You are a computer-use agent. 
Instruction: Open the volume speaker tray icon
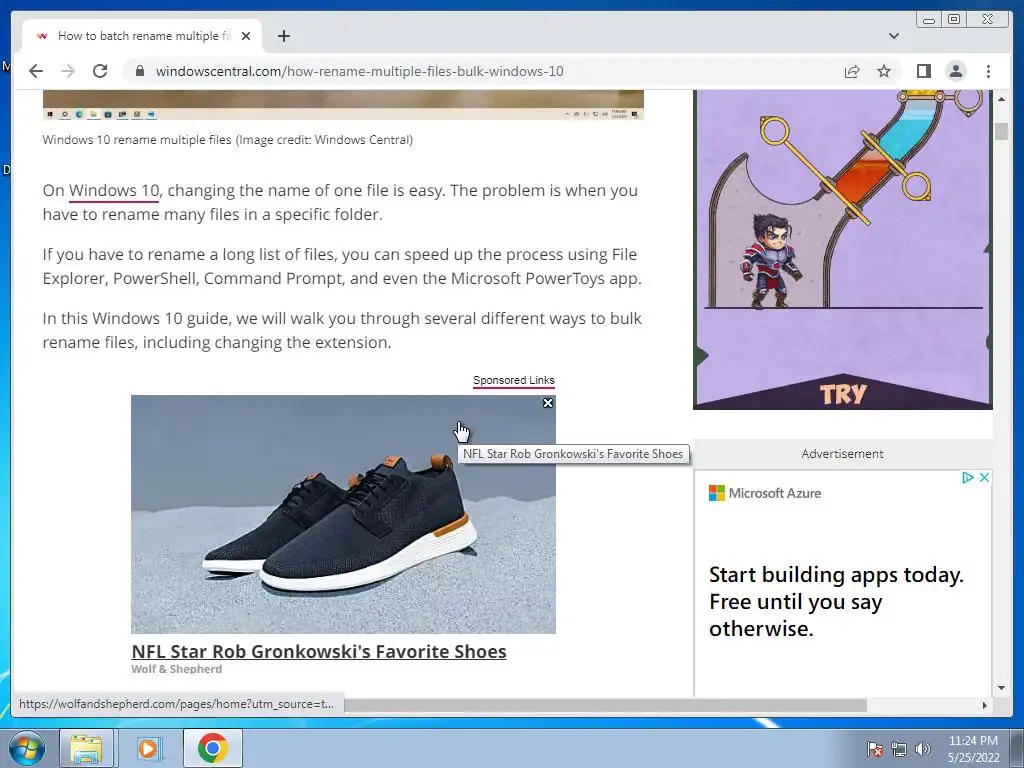point(923,749)
